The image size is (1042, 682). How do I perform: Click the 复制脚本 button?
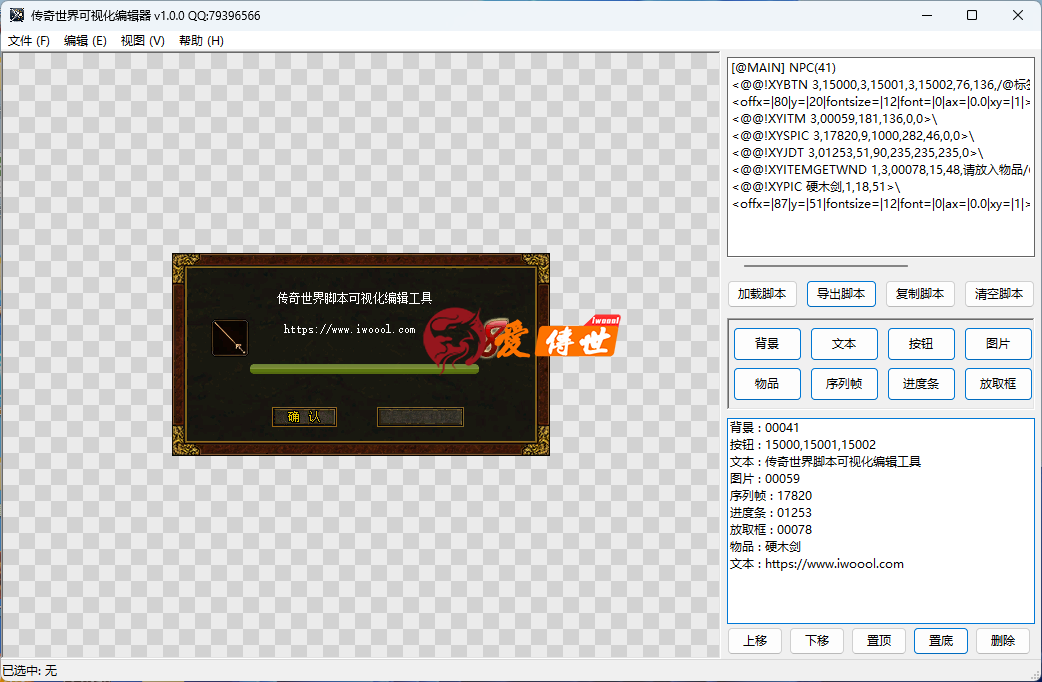(x=920, y=294)
